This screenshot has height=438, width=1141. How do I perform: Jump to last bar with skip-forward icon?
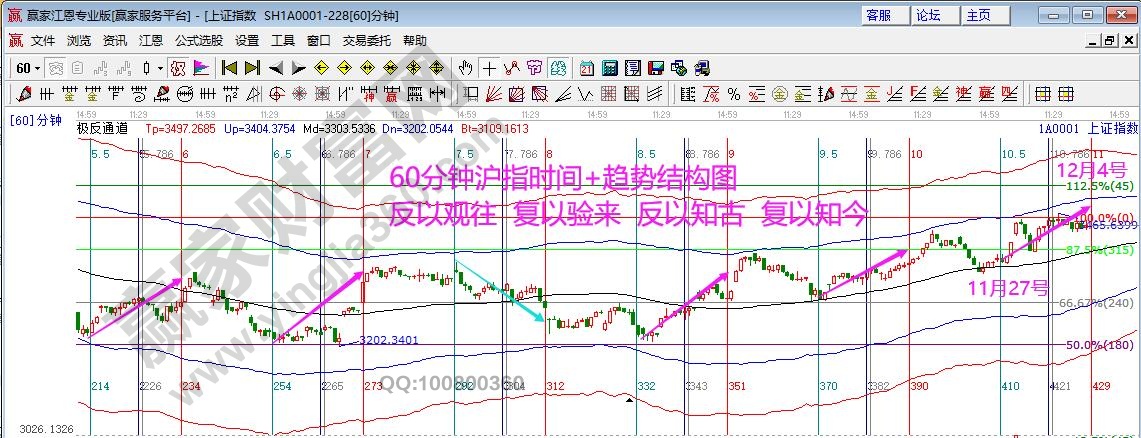click(x=252, y=68)
